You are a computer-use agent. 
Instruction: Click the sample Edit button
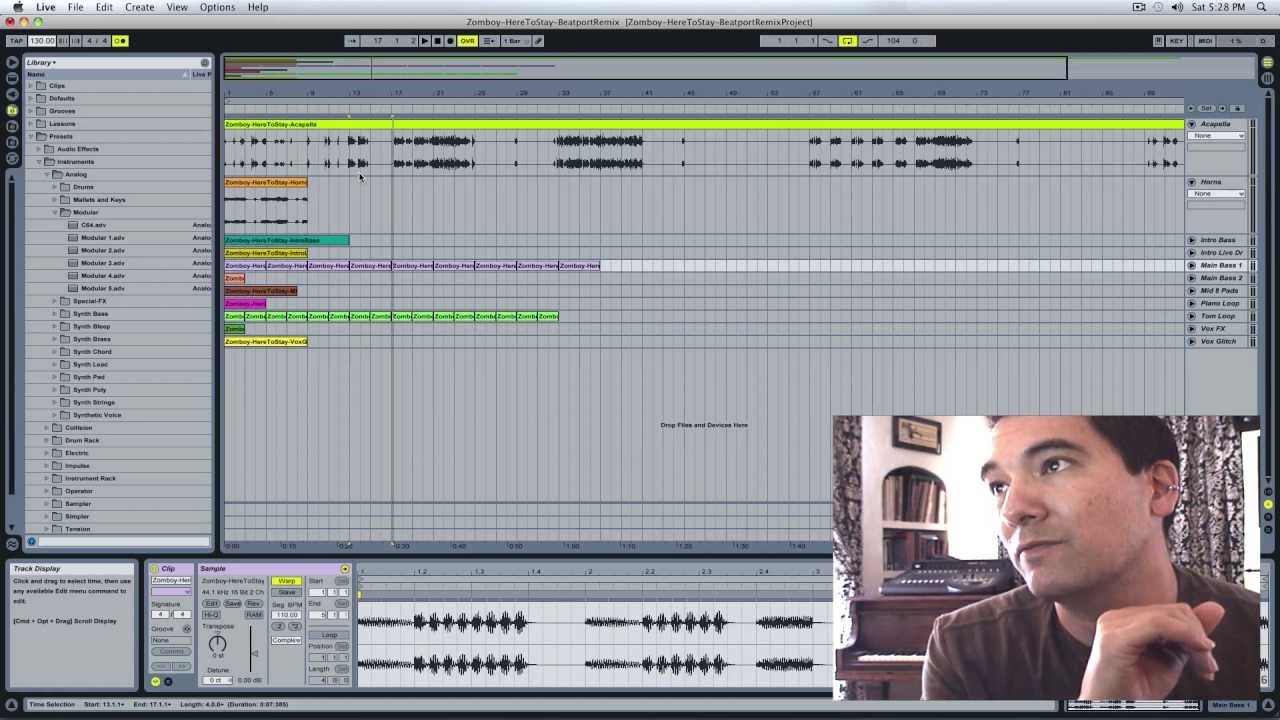211,604
